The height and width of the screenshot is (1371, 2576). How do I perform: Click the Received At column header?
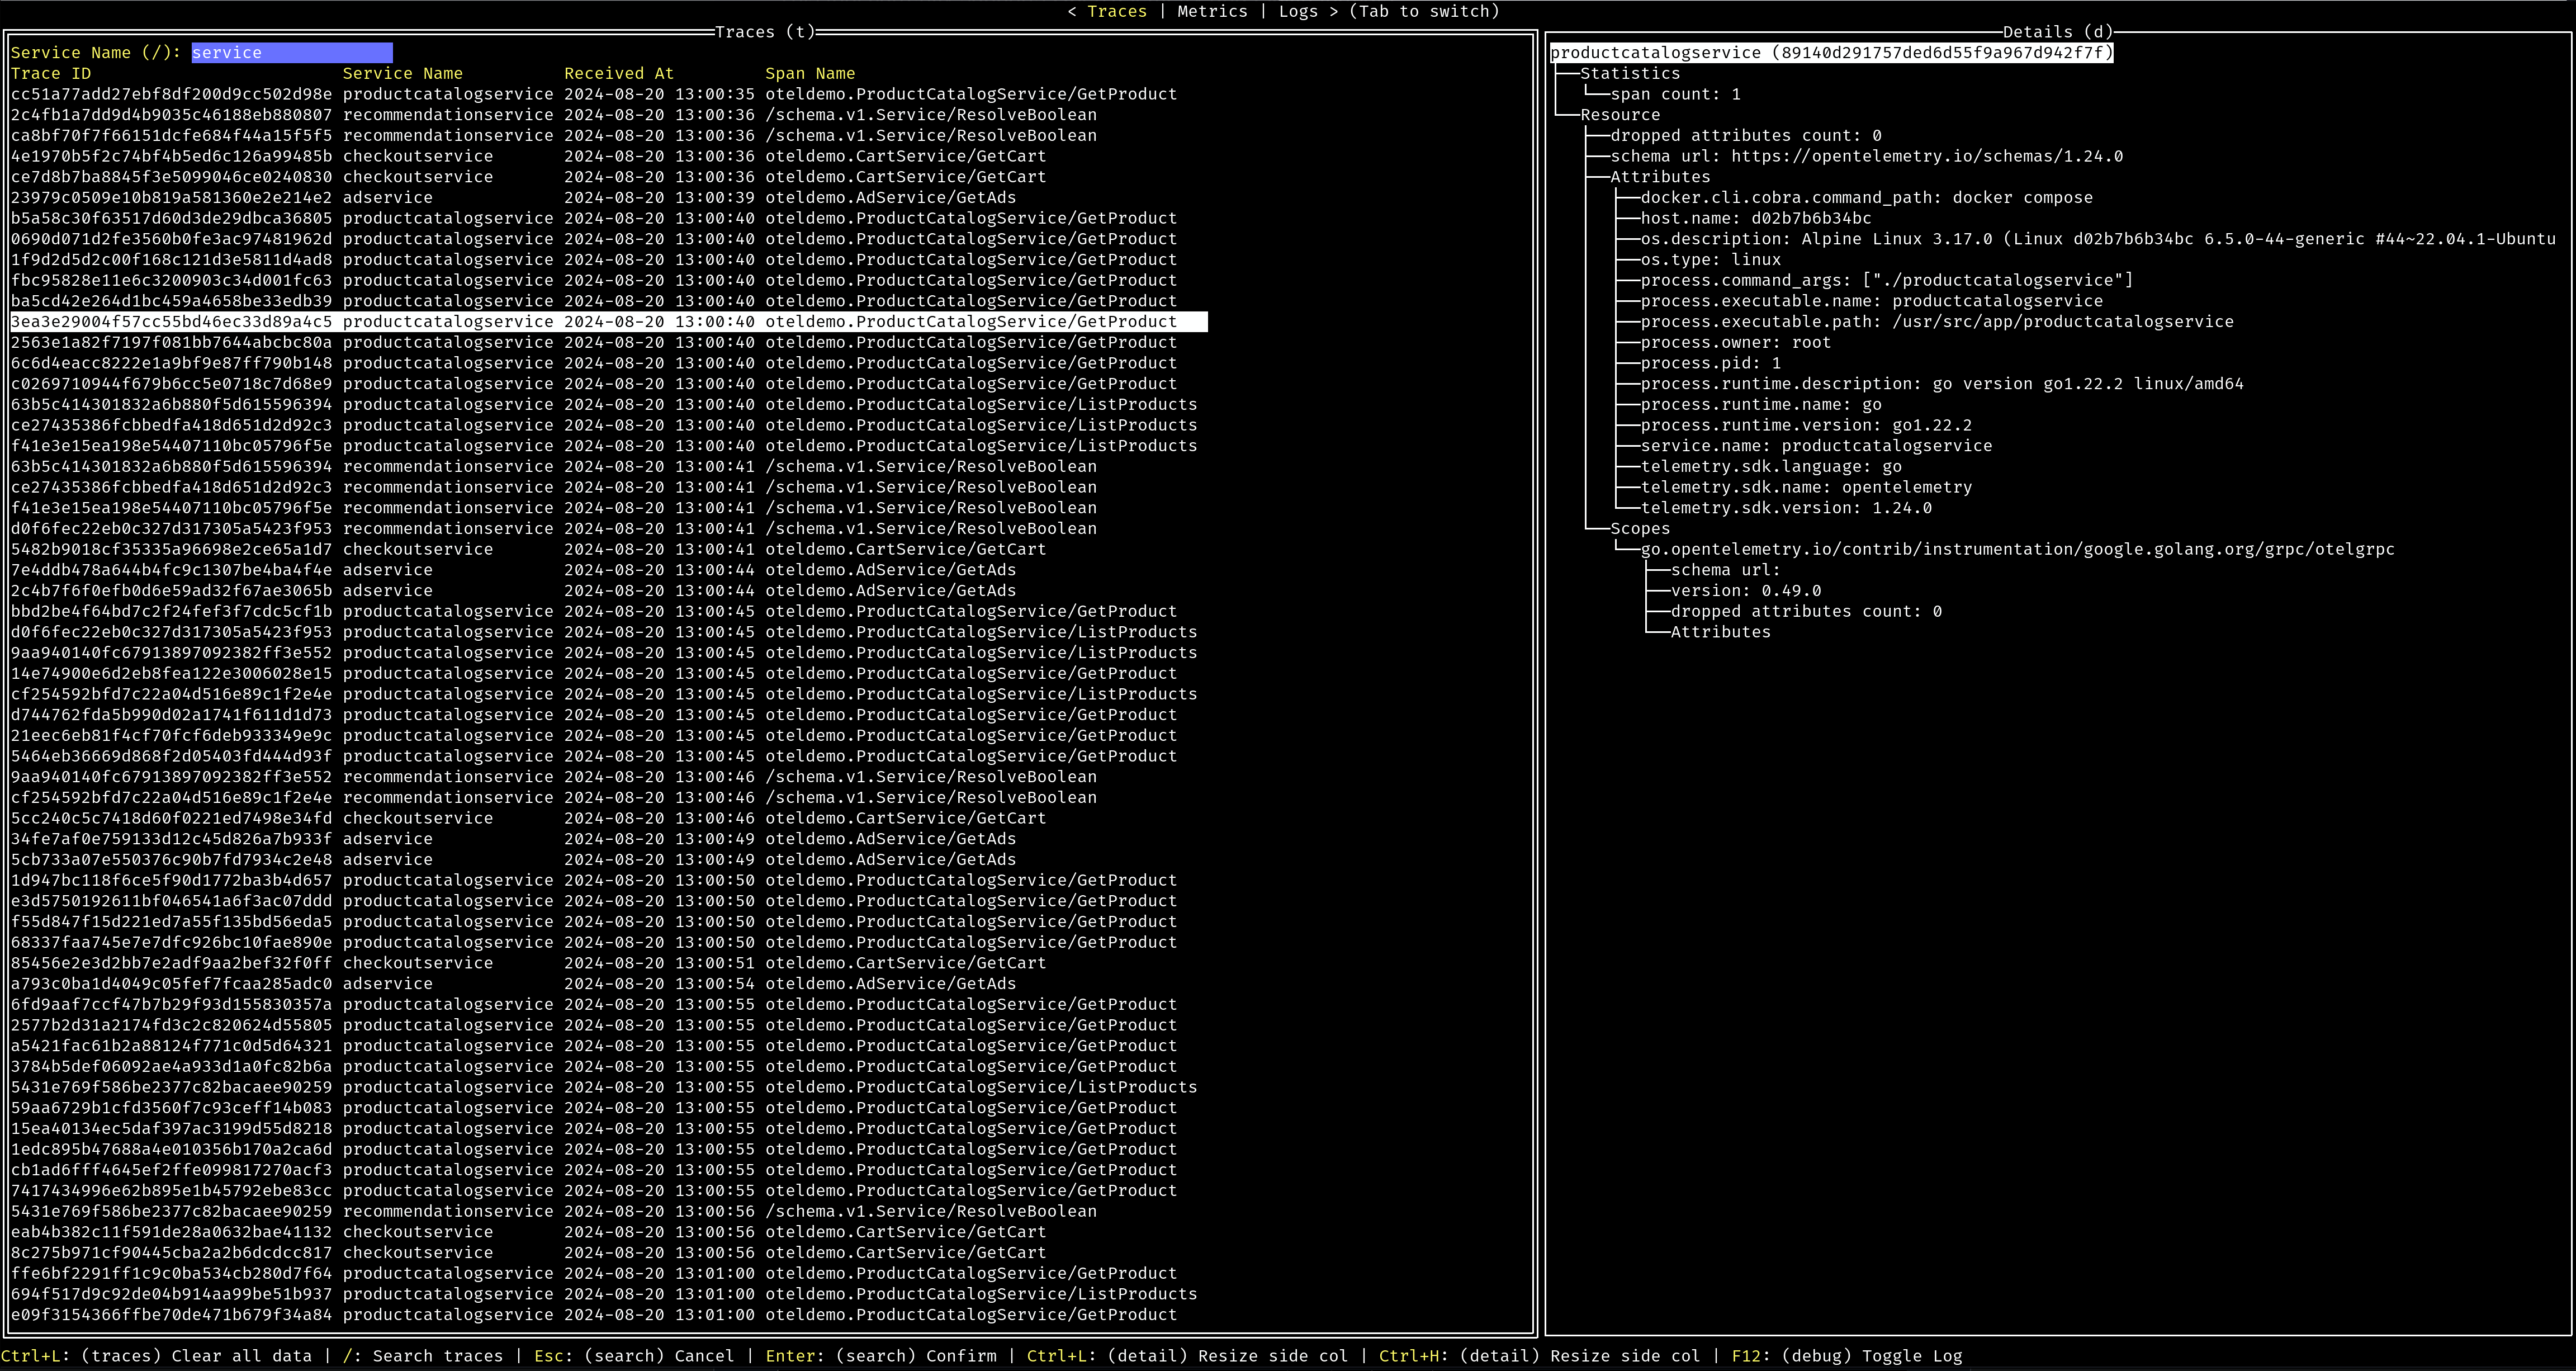[618, 74]
